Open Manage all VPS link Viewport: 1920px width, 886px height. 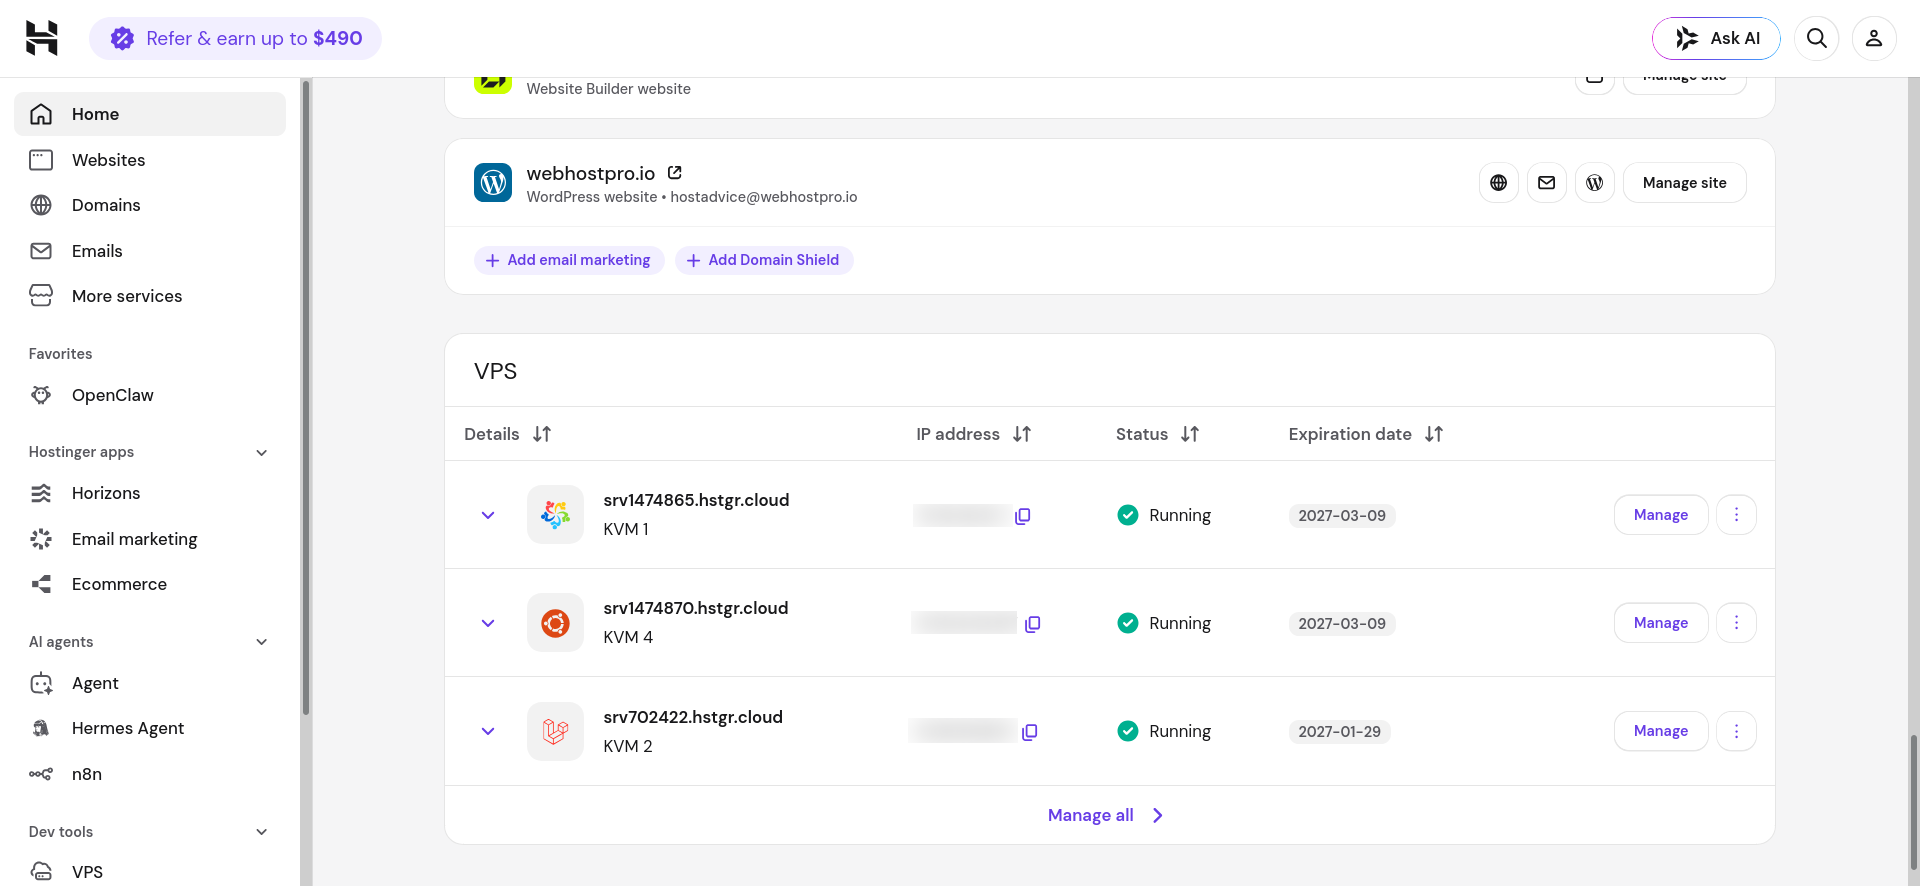(x=1106, y=815)
